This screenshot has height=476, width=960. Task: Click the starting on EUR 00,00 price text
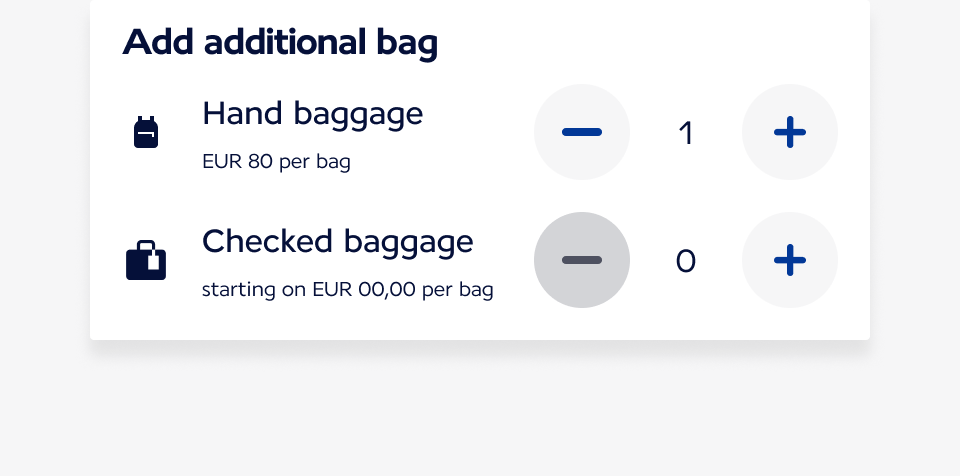[x=347, y=290]
